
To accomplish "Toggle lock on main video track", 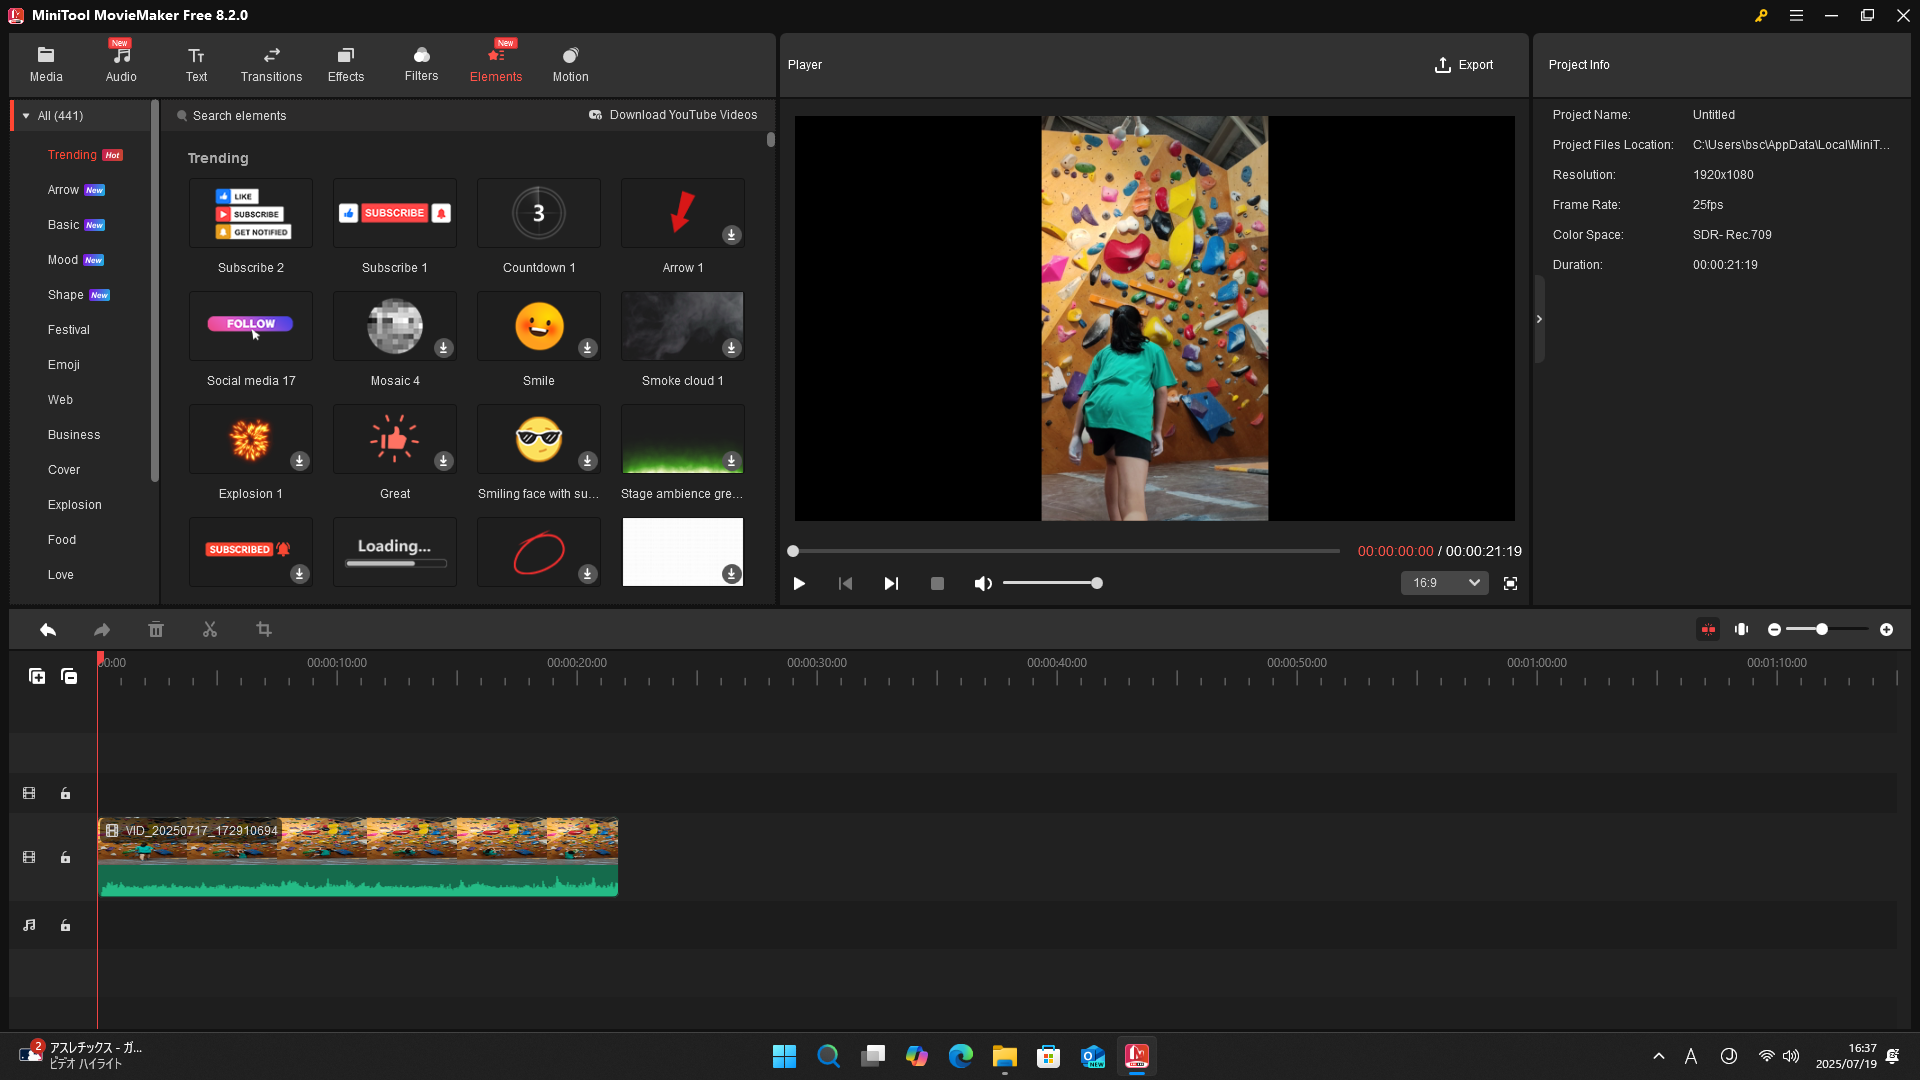I will coord(65,858).
